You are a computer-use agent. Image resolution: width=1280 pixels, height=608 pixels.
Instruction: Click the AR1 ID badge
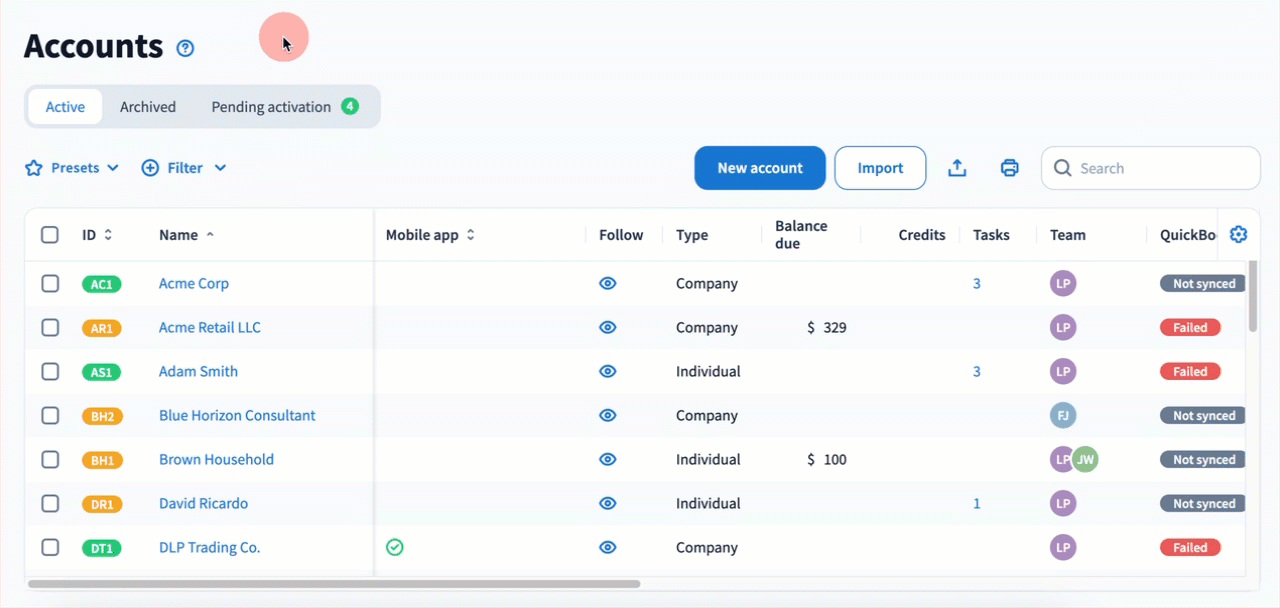point(102,328)
